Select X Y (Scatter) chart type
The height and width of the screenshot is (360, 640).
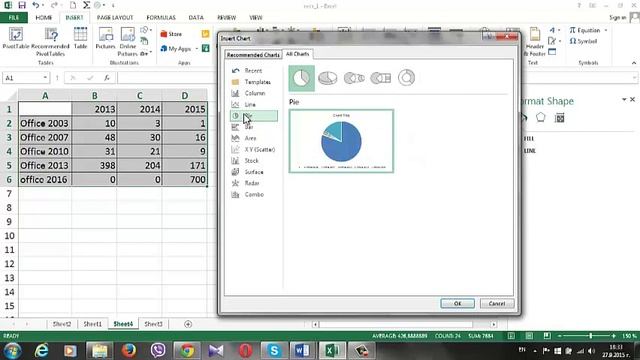coord(254,149)
